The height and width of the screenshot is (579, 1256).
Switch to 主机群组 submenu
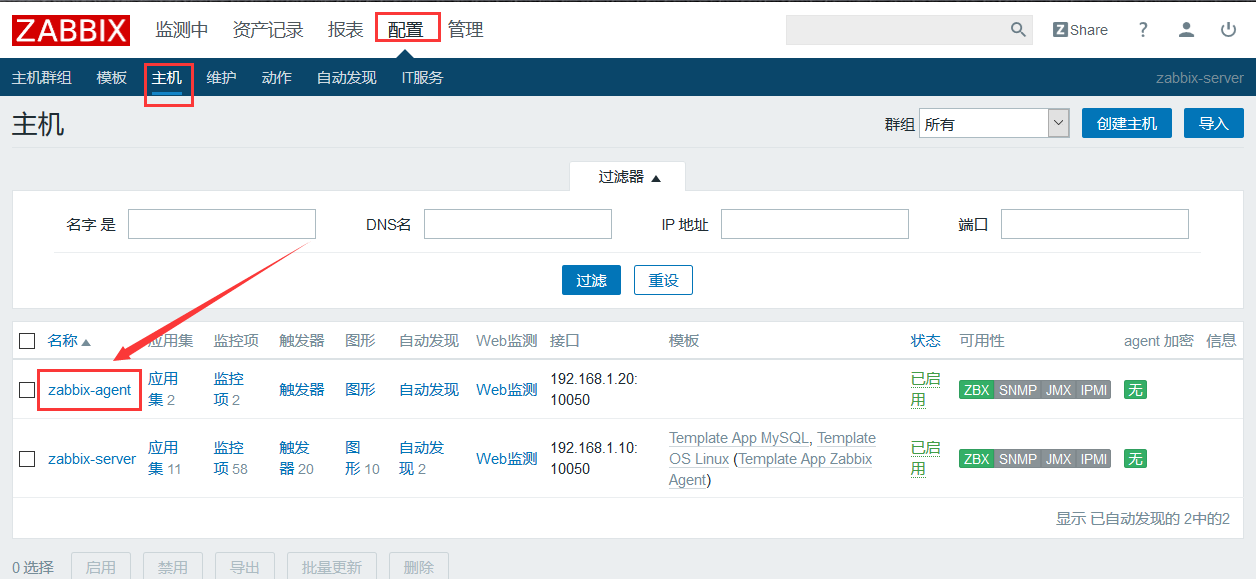point(42,77)
